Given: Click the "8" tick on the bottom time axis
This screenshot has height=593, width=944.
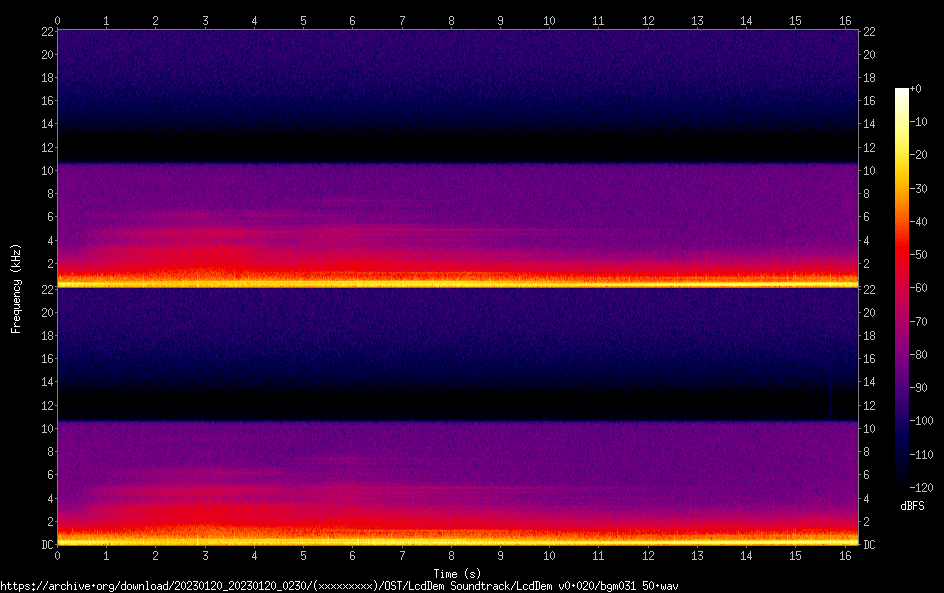Looking at the screenshot, I should [x=451, y=554].
